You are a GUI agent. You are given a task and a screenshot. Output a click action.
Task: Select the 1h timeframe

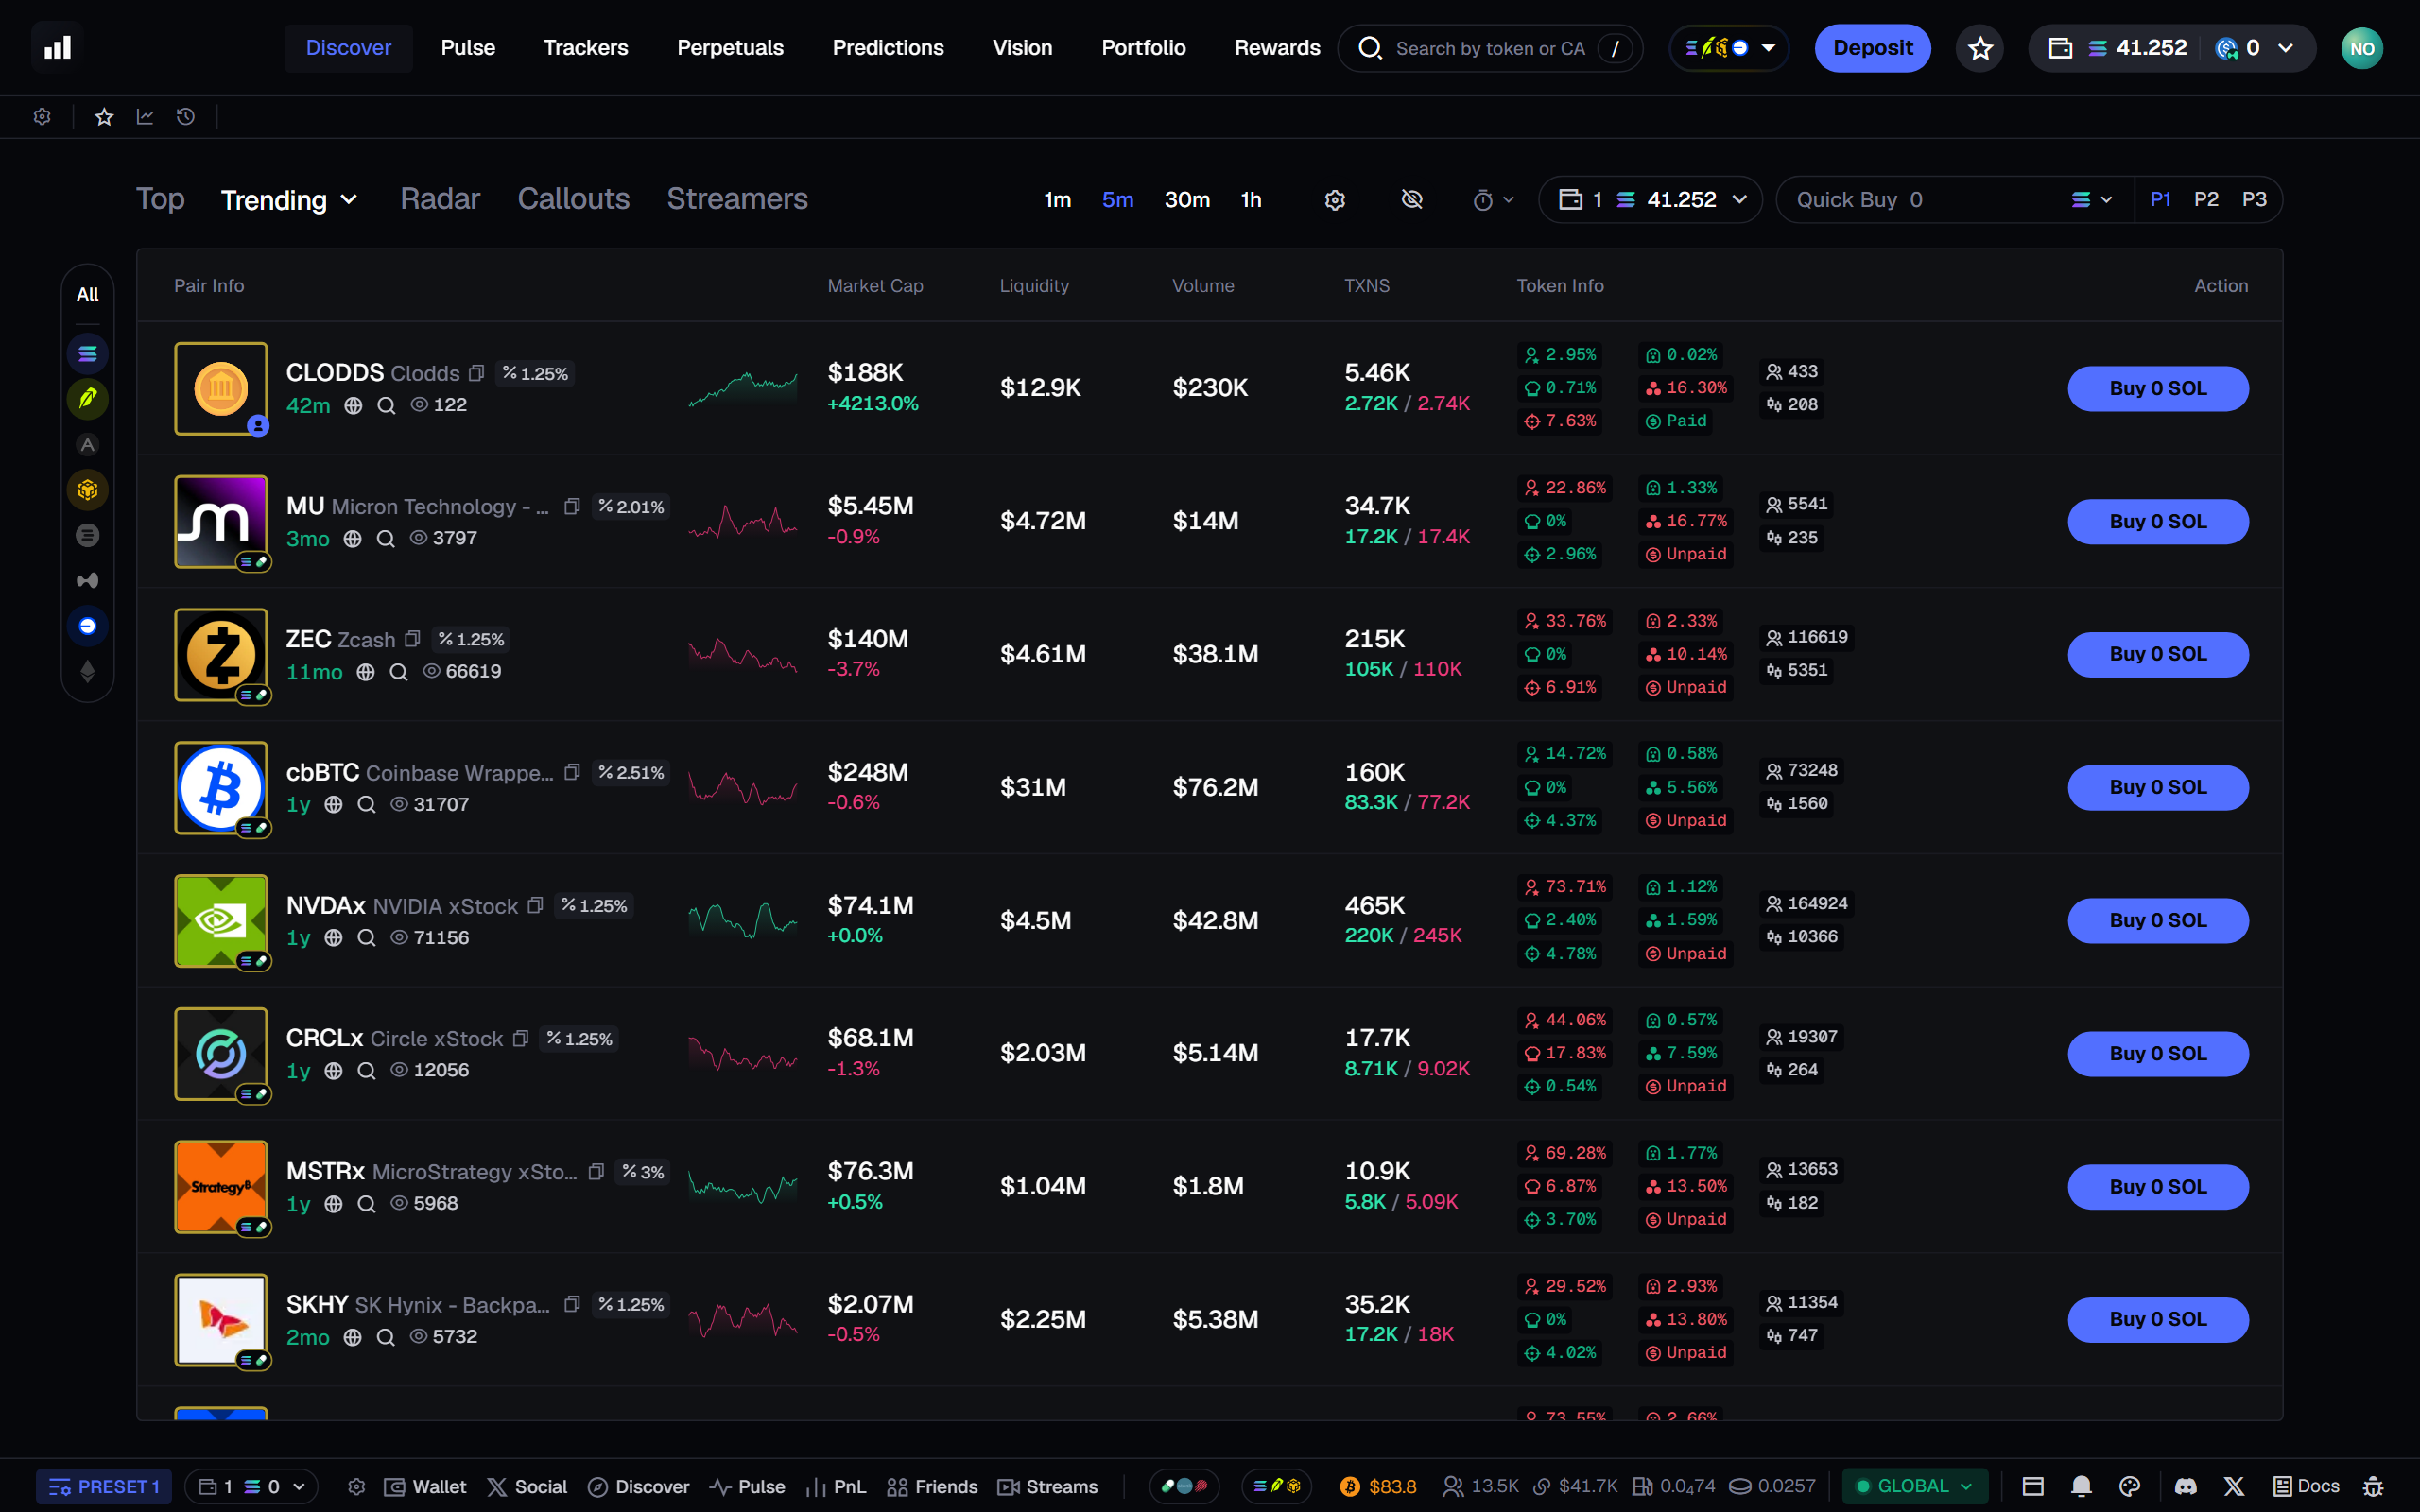(x=1251, y=200)
